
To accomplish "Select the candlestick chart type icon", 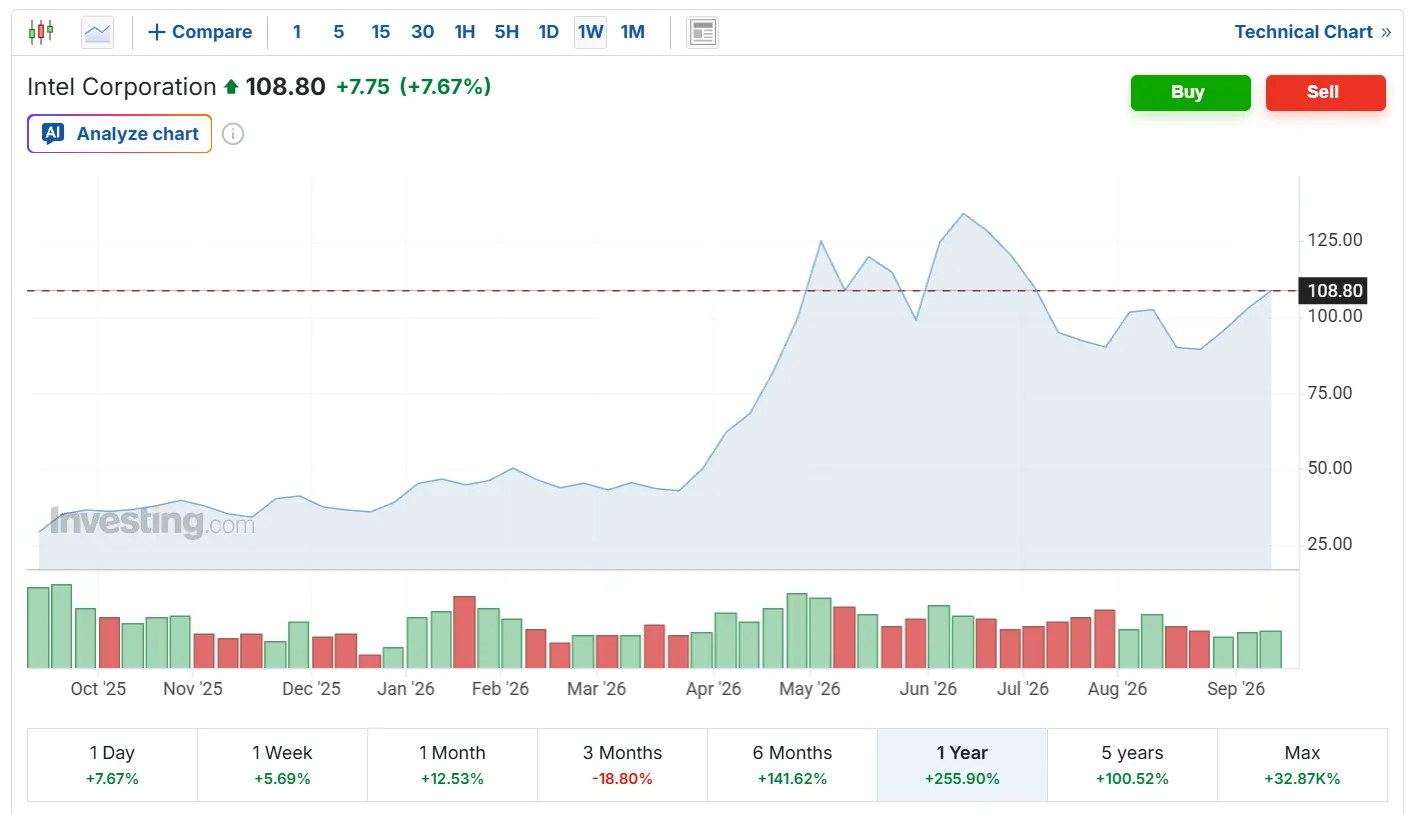I will click(41, 32).
